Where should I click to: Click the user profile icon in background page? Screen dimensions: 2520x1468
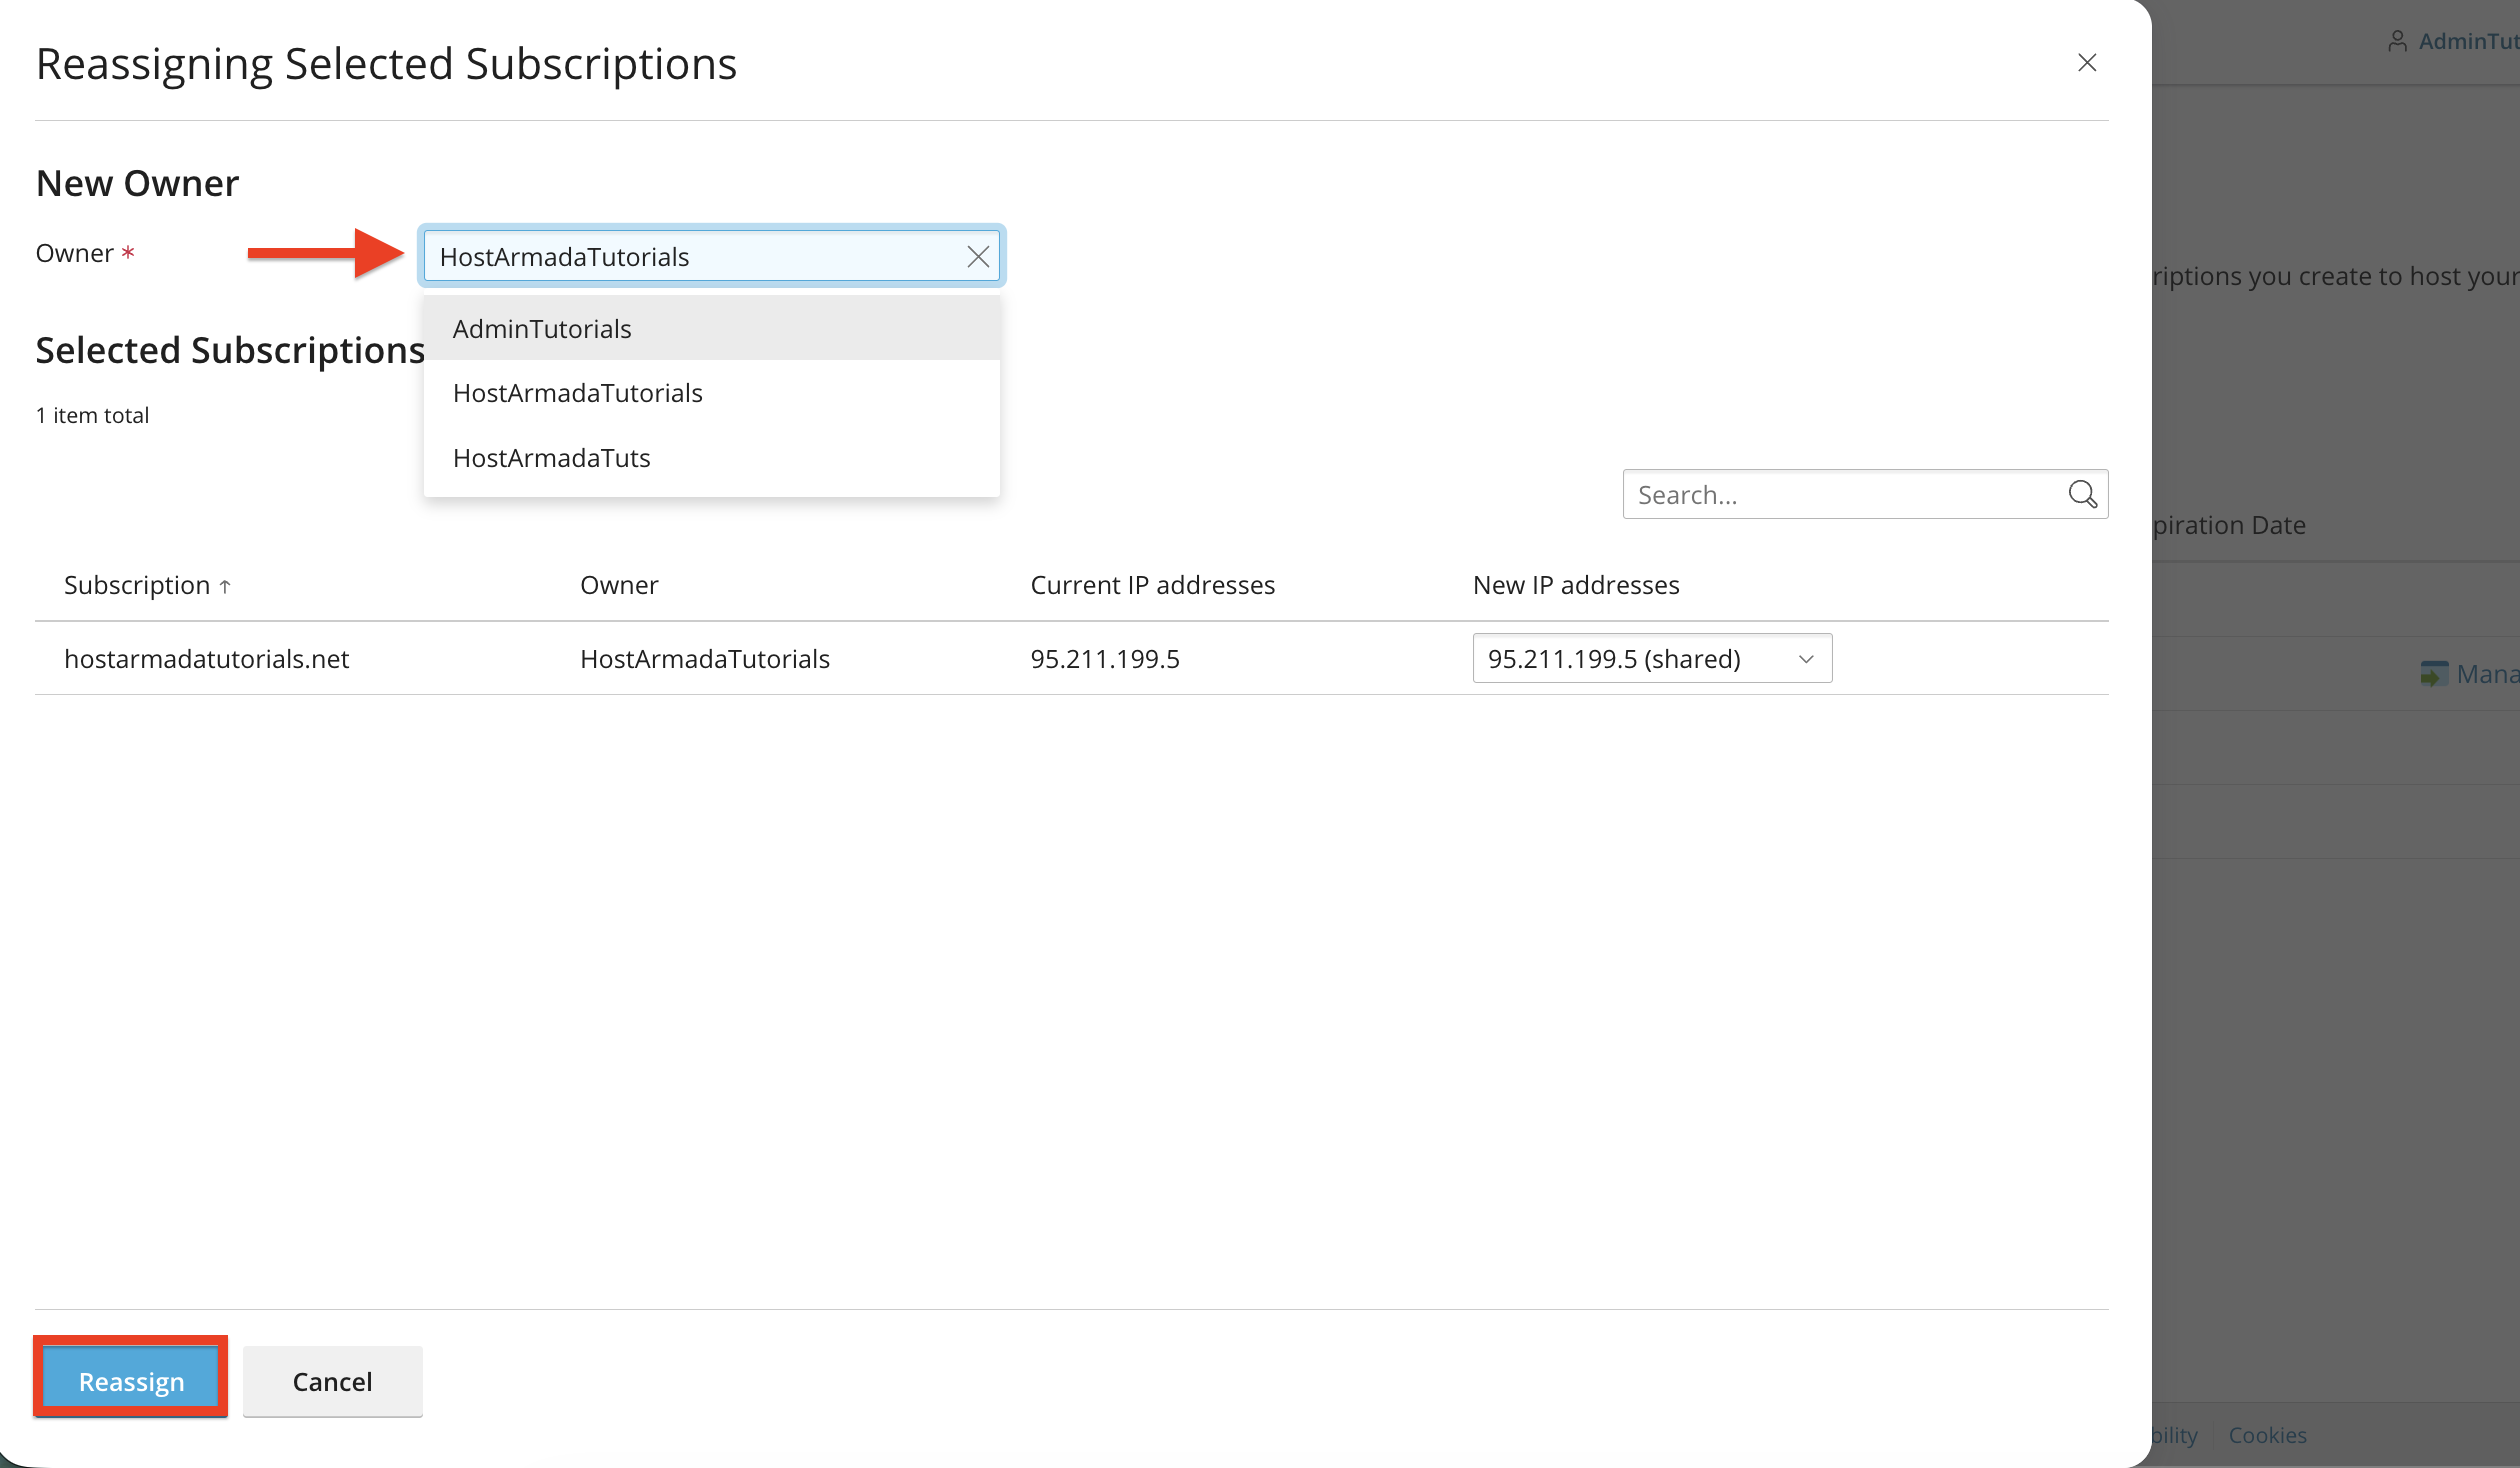coord(2397,41)
